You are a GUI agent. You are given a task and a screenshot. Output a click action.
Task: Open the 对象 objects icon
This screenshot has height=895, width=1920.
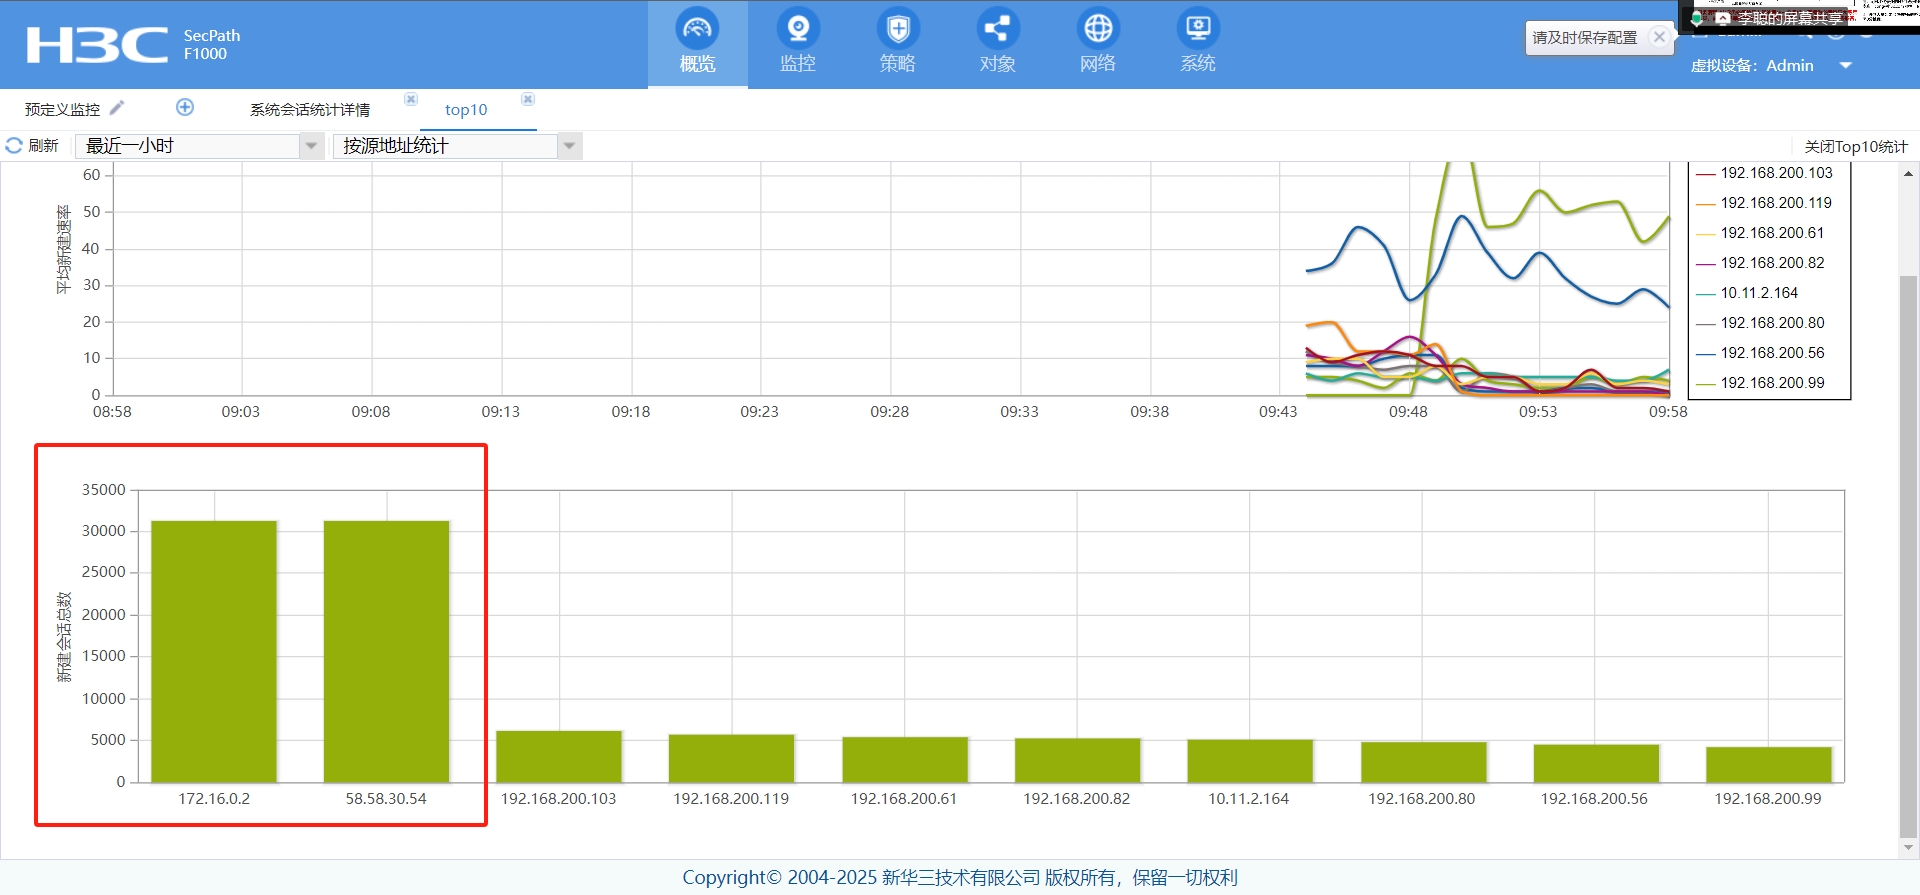coord(997,29)
